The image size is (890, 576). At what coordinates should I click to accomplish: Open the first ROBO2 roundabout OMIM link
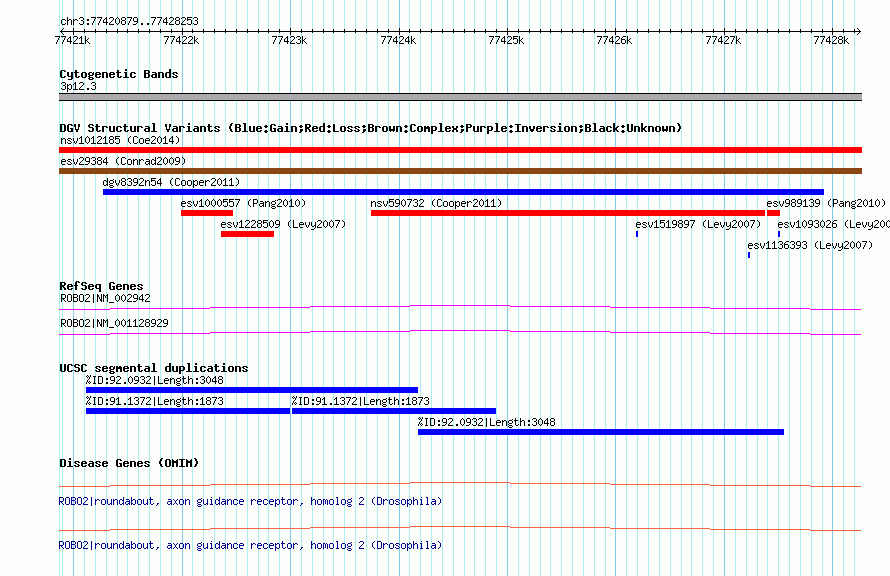[x=250, y=502]
